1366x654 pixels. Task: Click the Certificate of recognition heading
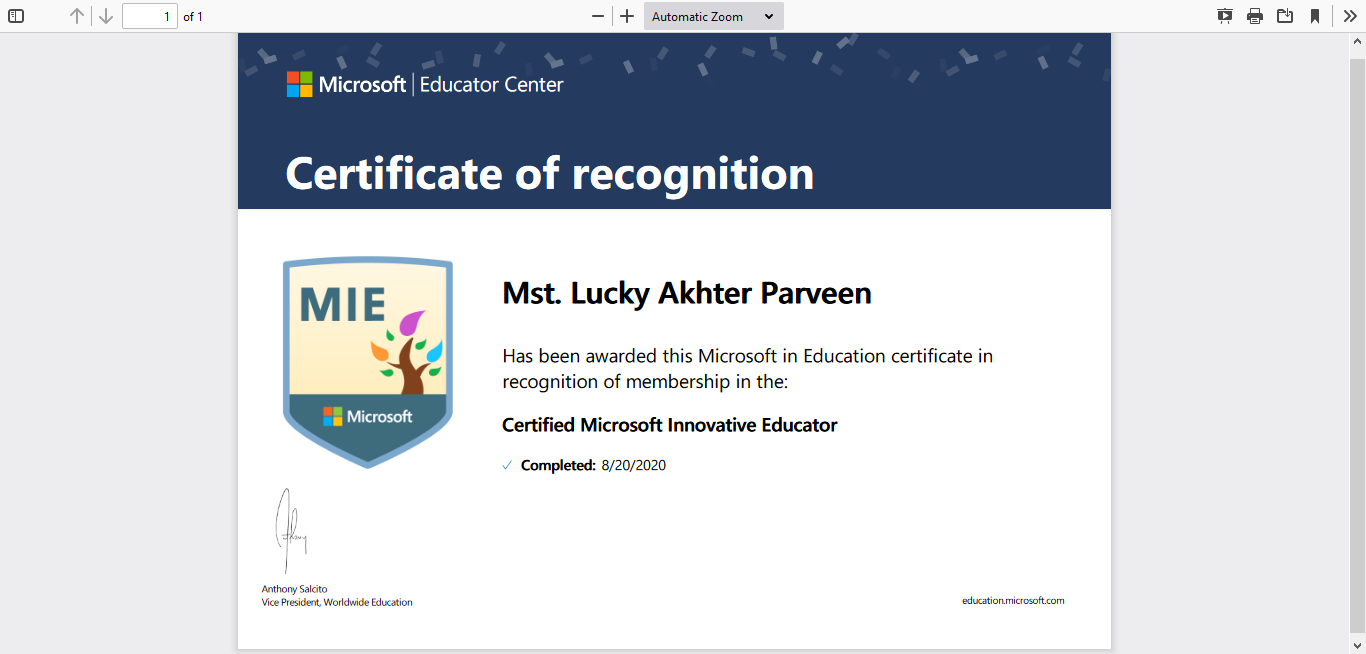click(550, 173)
